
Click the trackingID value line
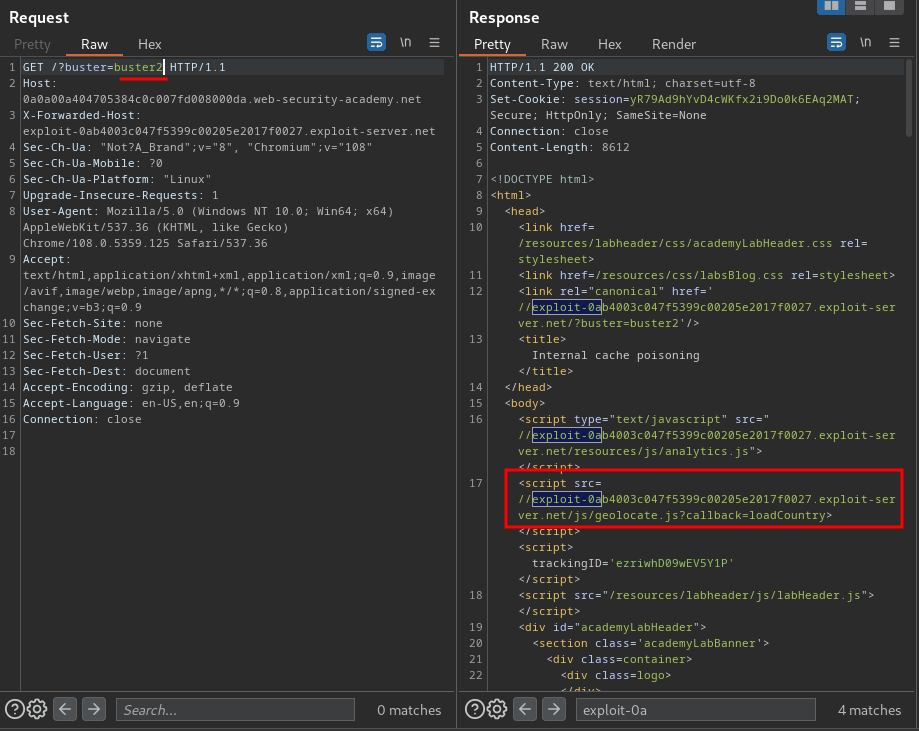633,563
